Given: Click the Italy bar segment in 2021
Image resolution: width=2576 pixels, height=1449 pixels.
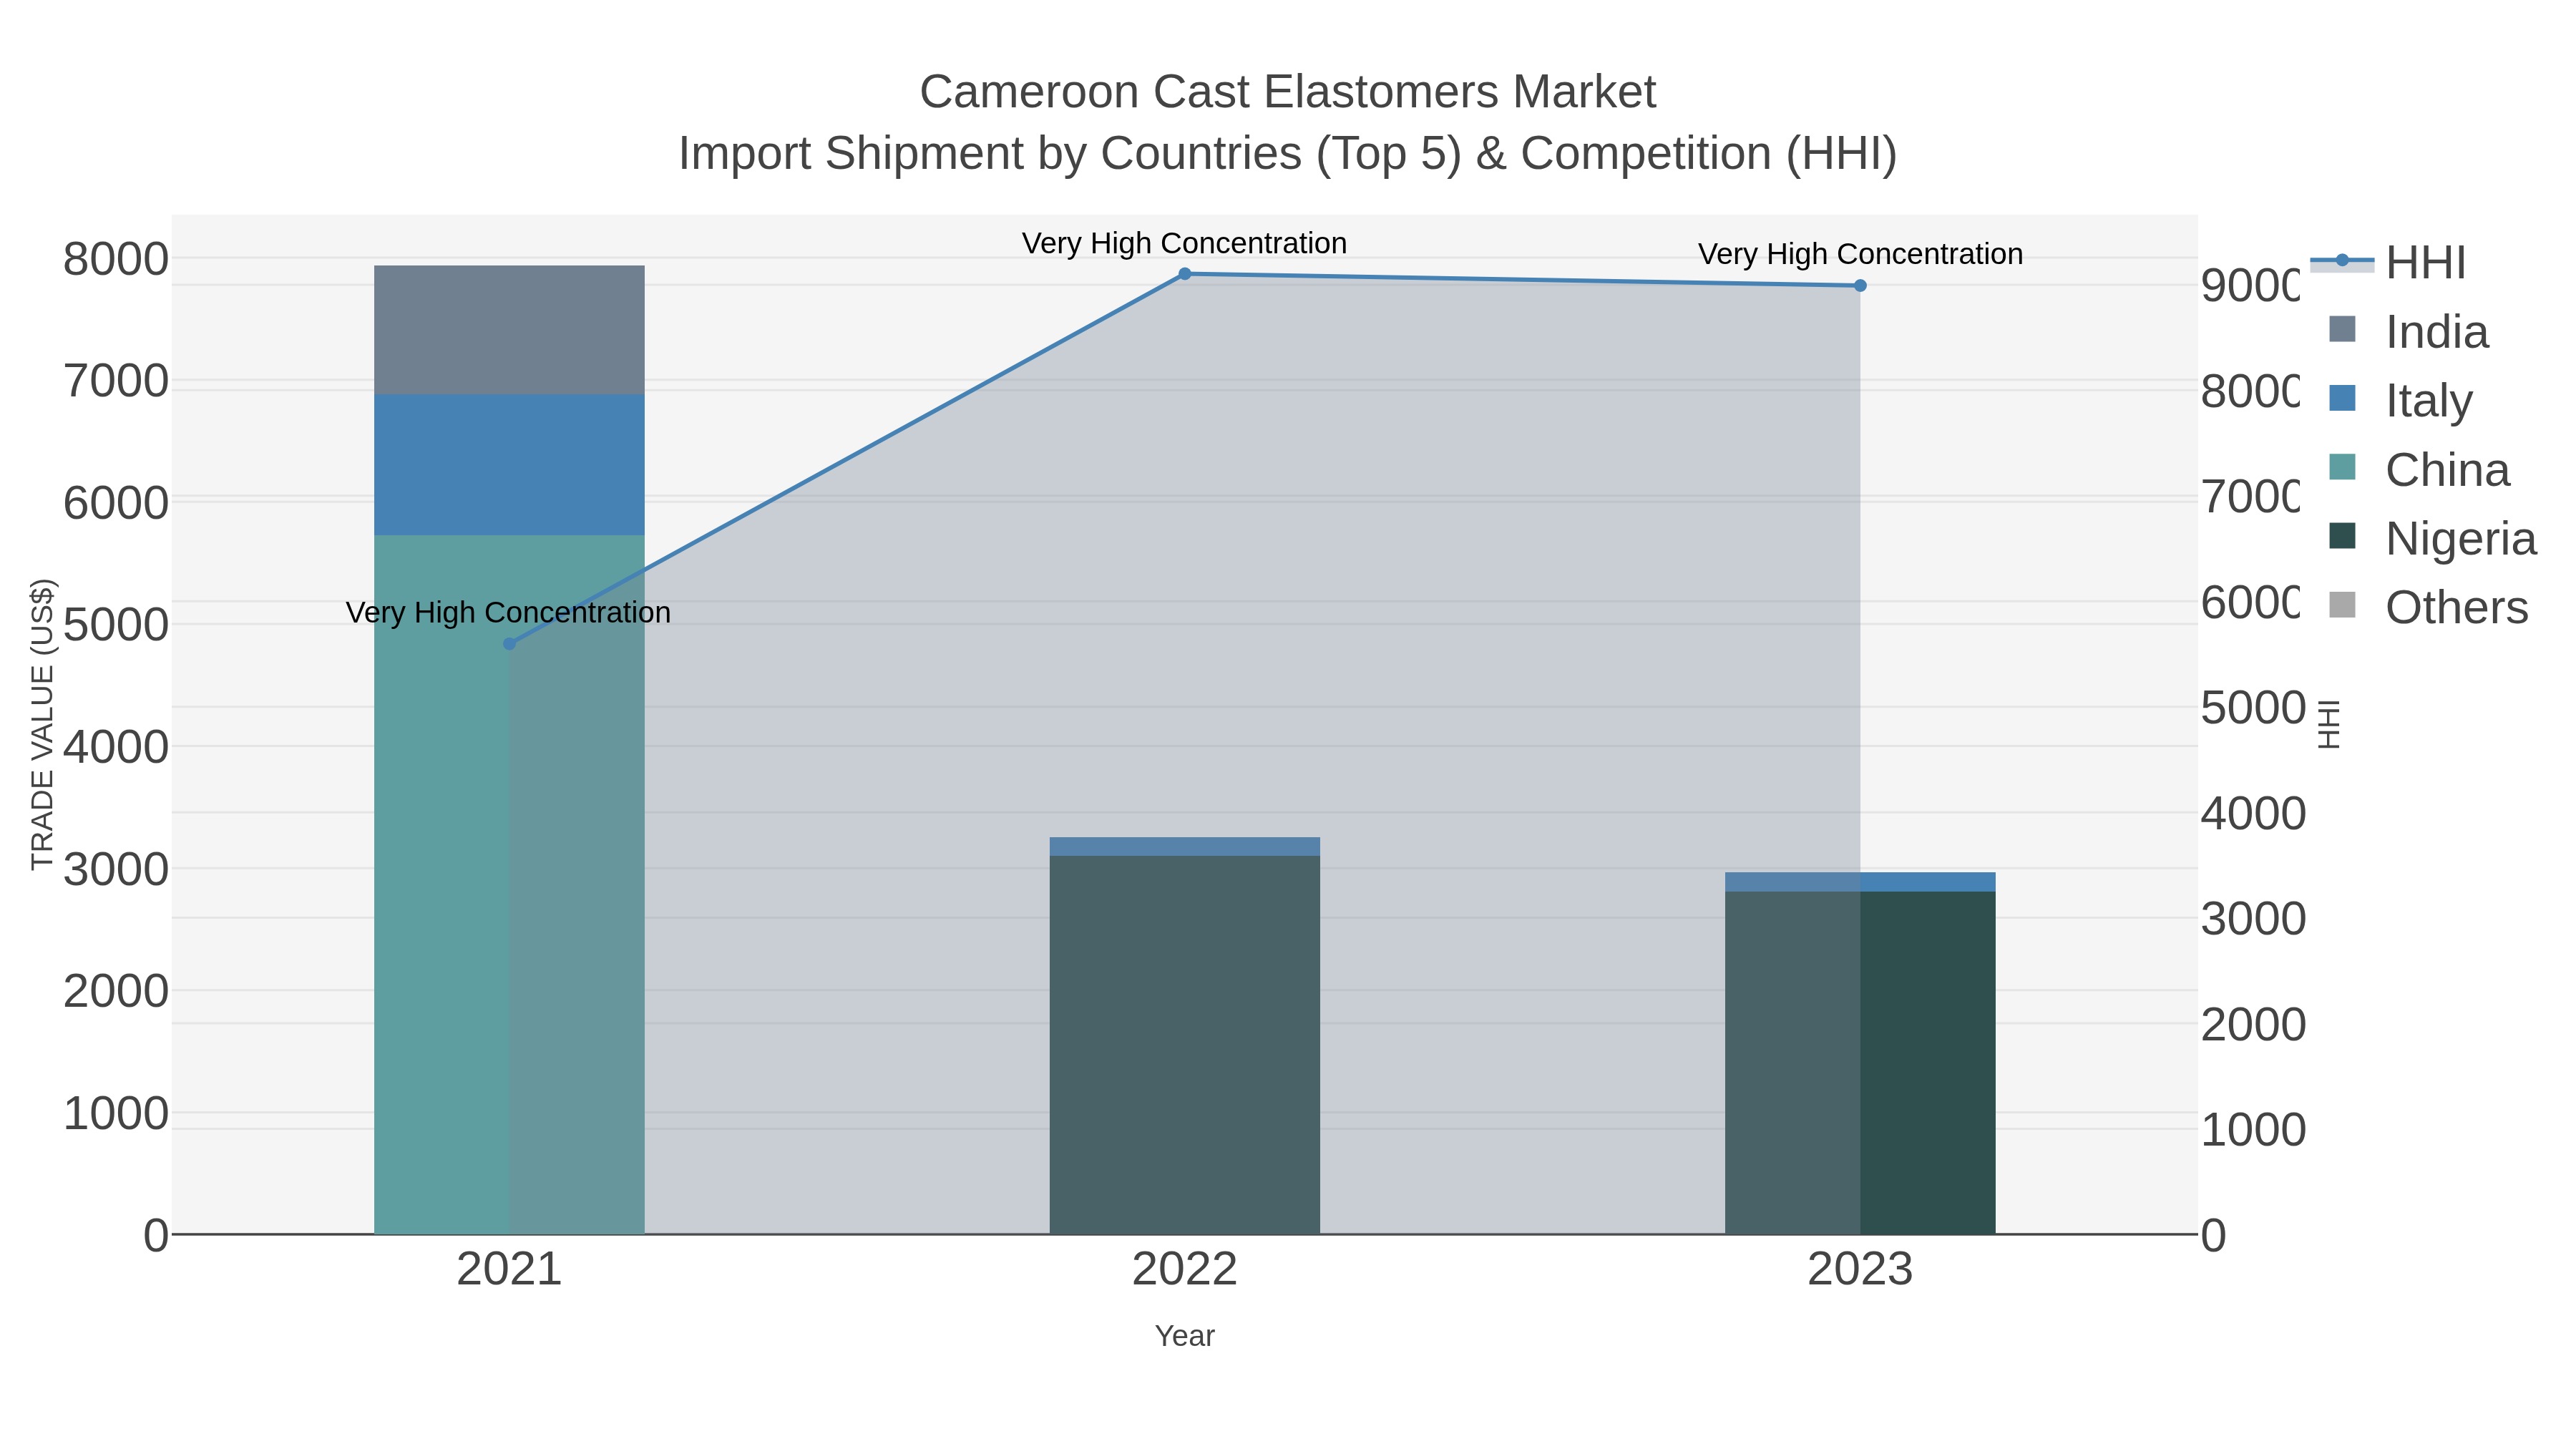Looking at the screenshot, I should (509, 465).
